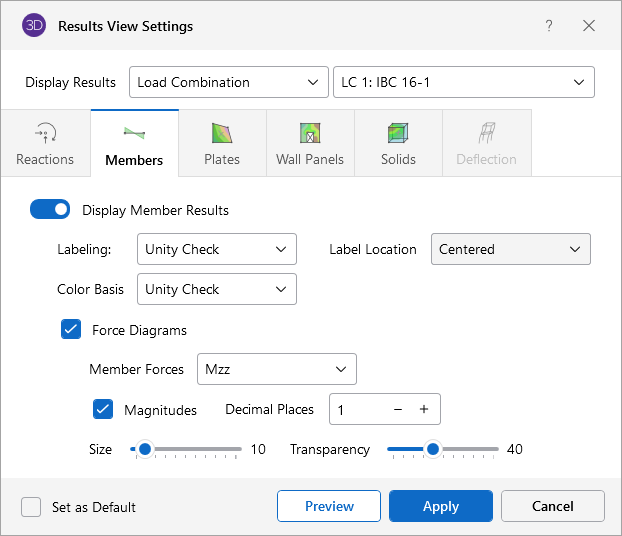The width and height of the screenshot is (622, 536).
Task: Click the Plates tab icon
Action: pyautogui.click(x=222, y=133)
